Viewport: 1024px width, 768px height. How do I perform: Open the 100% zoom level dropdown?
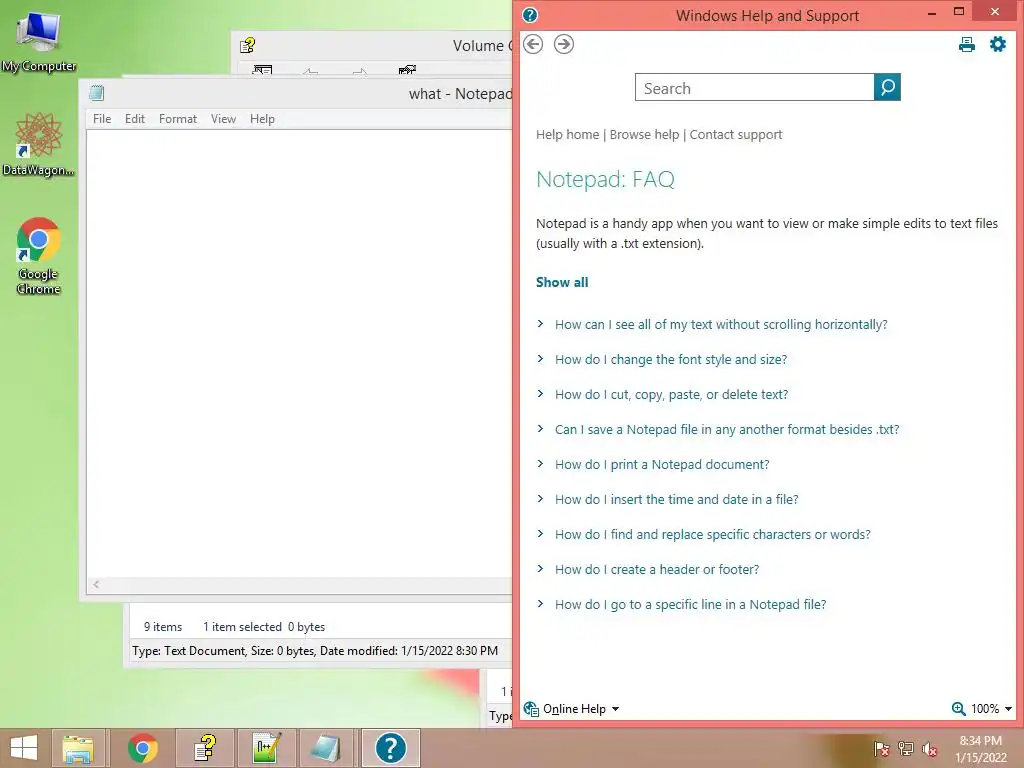point(991,709)
